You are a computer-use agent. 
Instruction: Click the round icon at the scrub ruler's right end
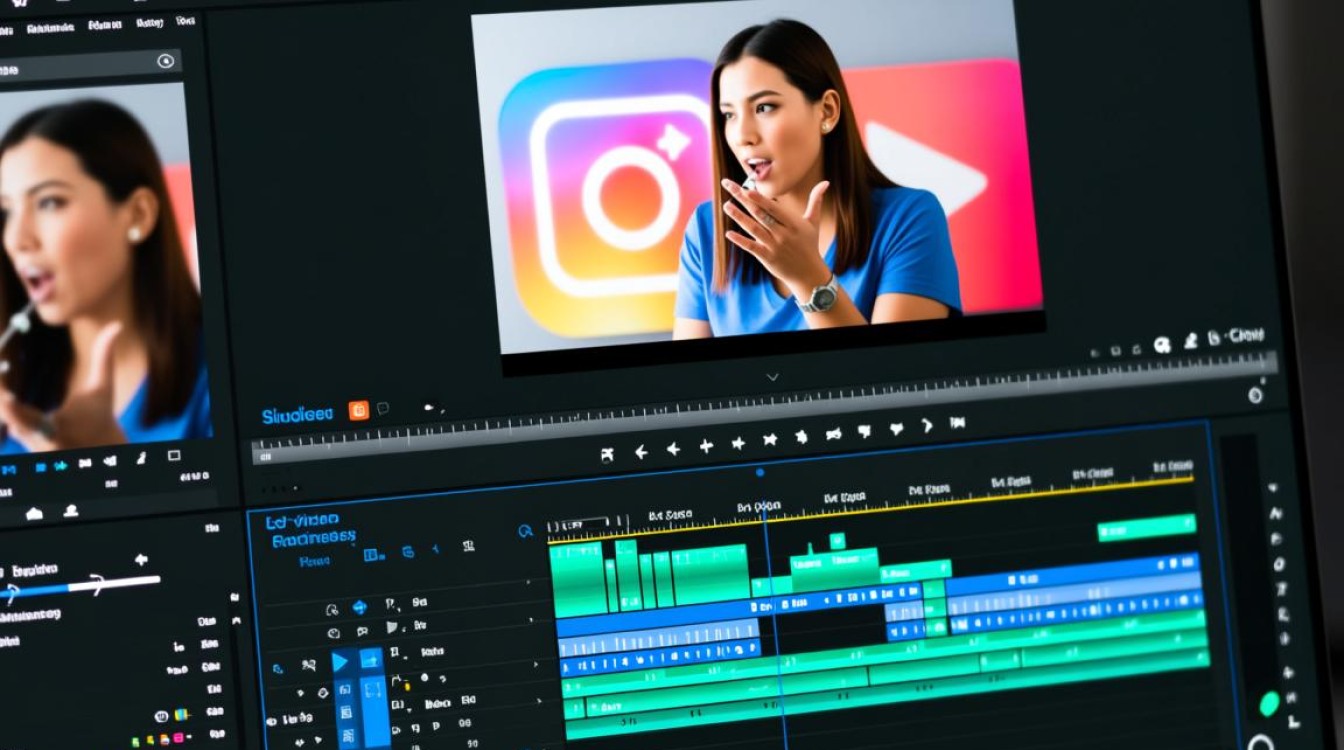(x=1256, y=395)
